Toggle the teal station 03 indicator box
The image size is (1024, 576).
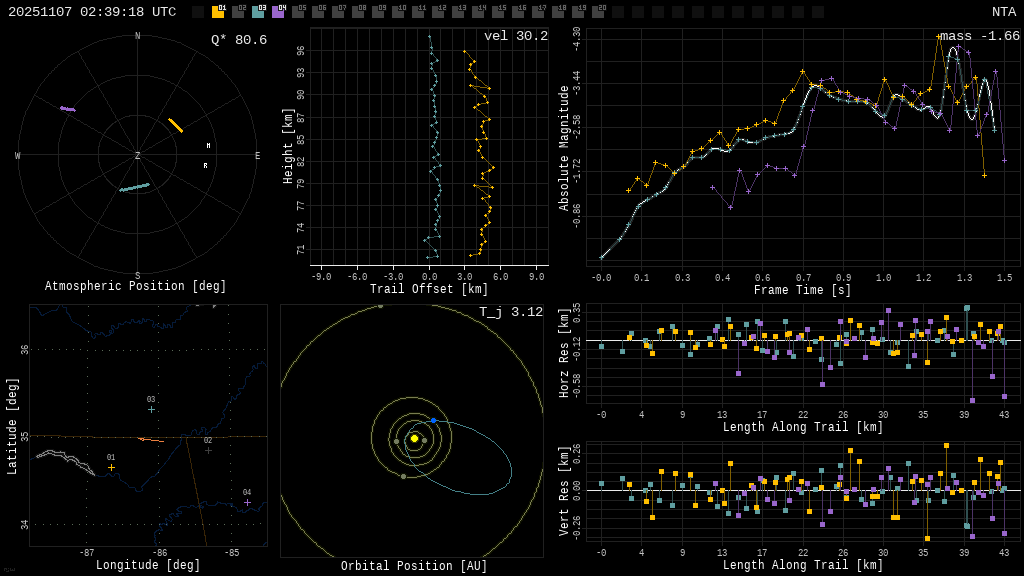click(x=258, y=12)
